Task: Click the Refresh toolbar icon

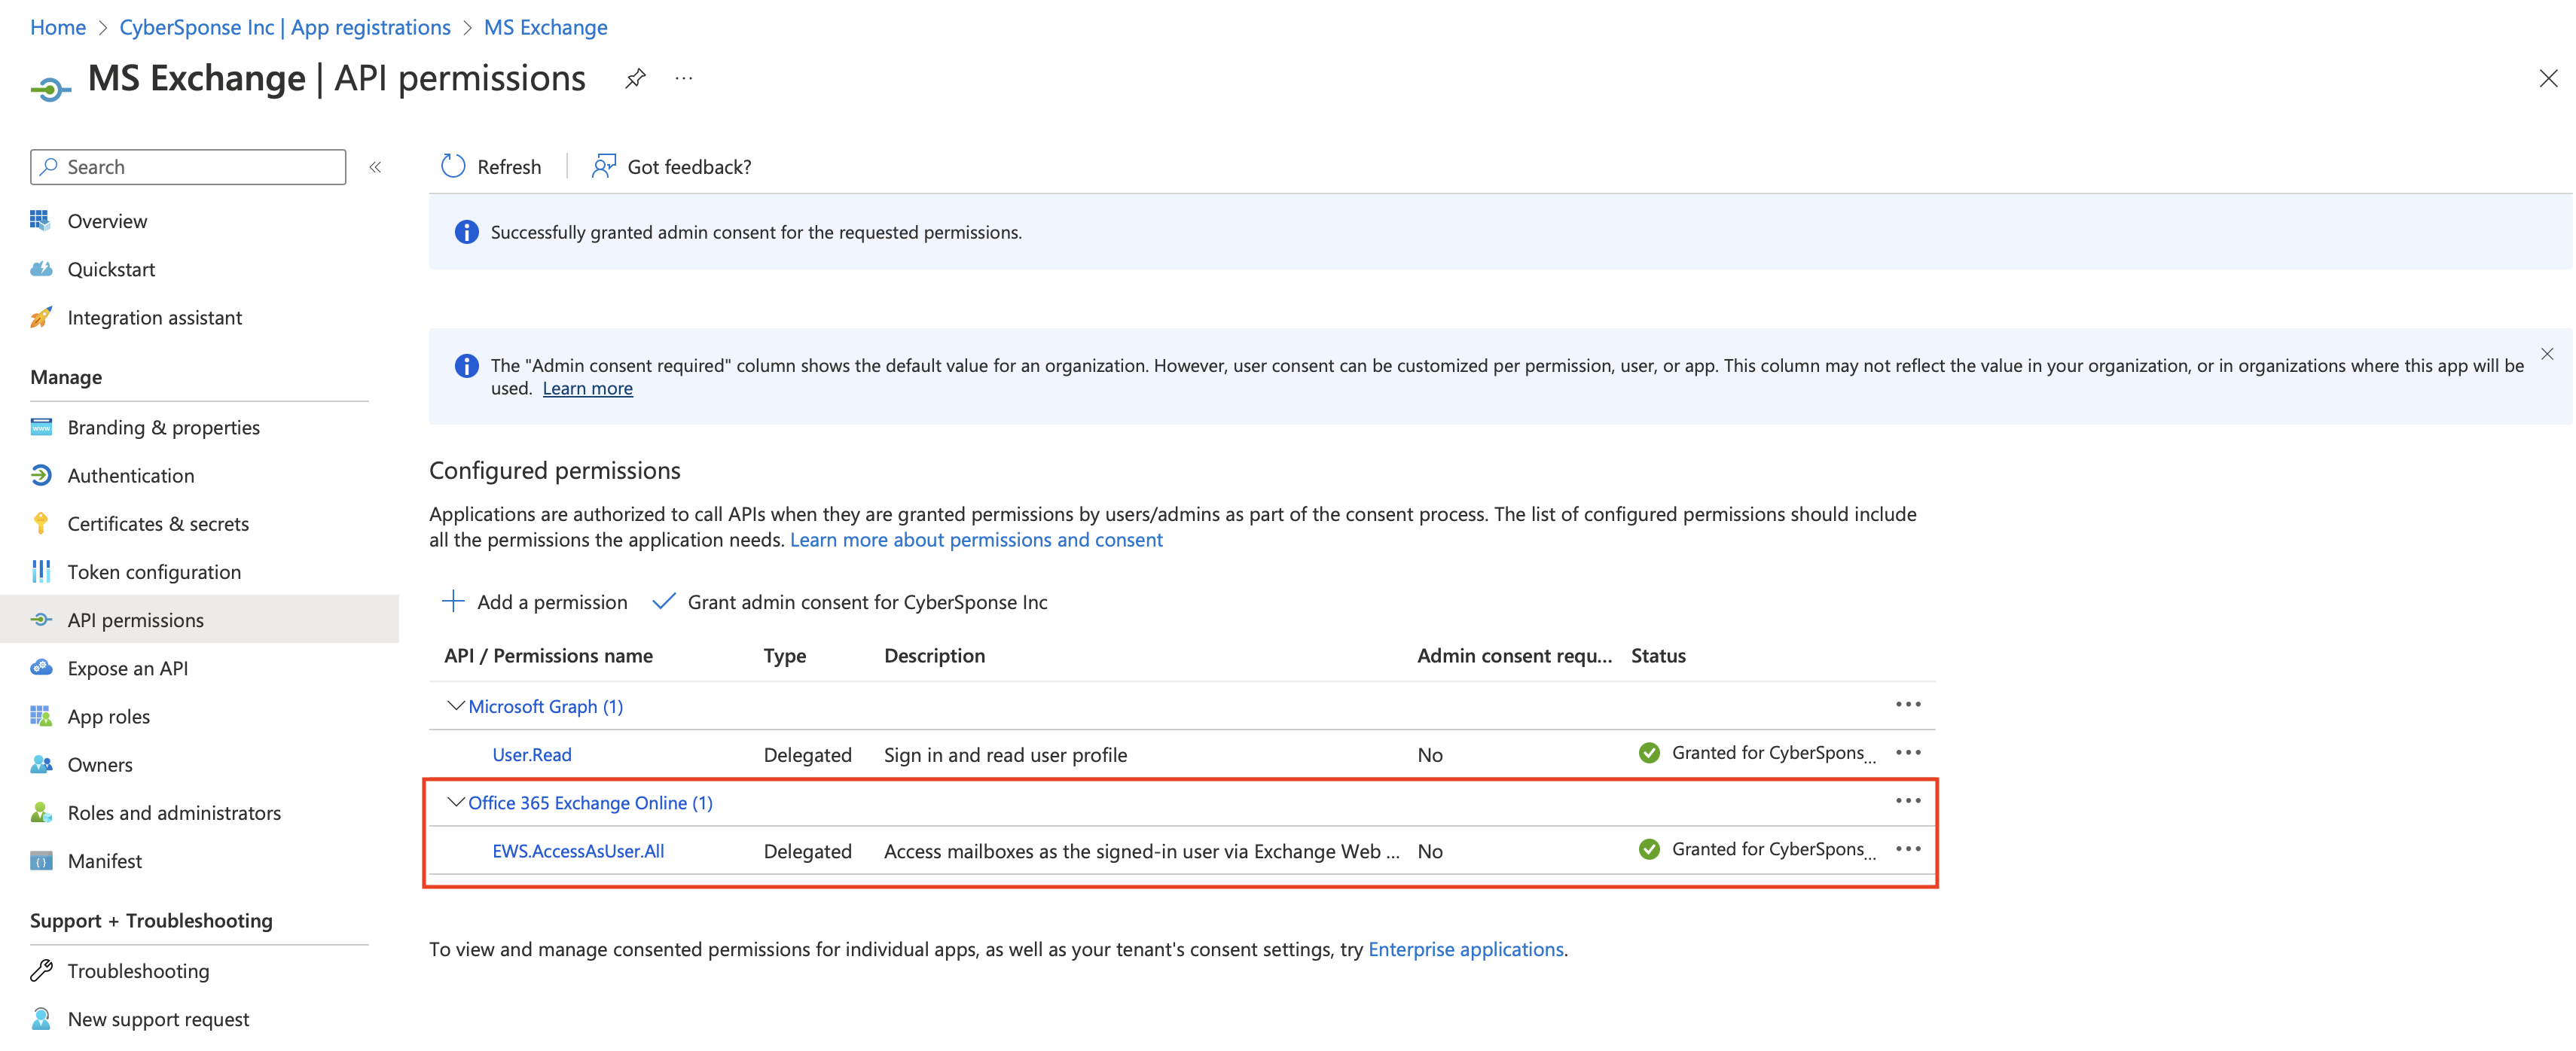Action: pyautogui.click(x=453, y=166)
